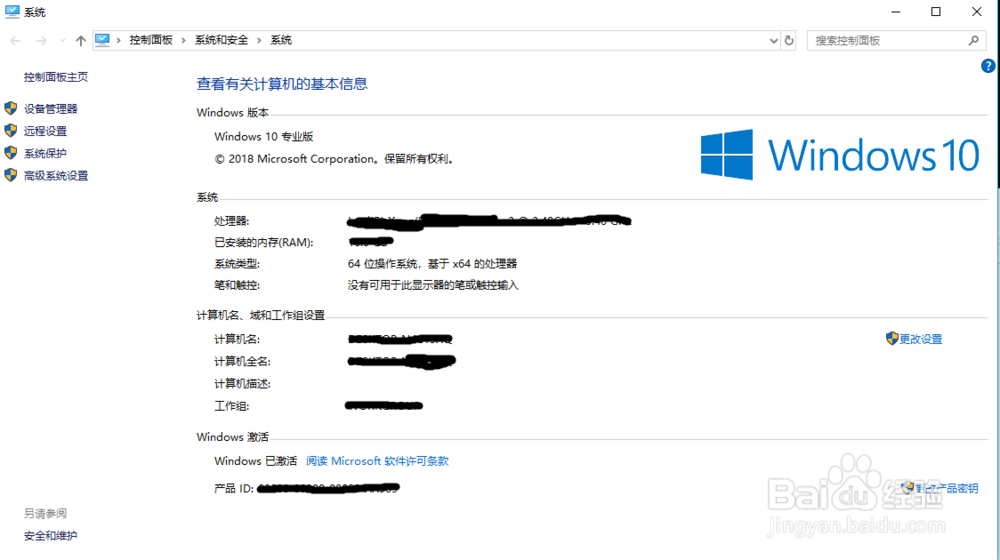Click 更改设置 link
This screenshot has width=1000, height=560.
(921, 339)
